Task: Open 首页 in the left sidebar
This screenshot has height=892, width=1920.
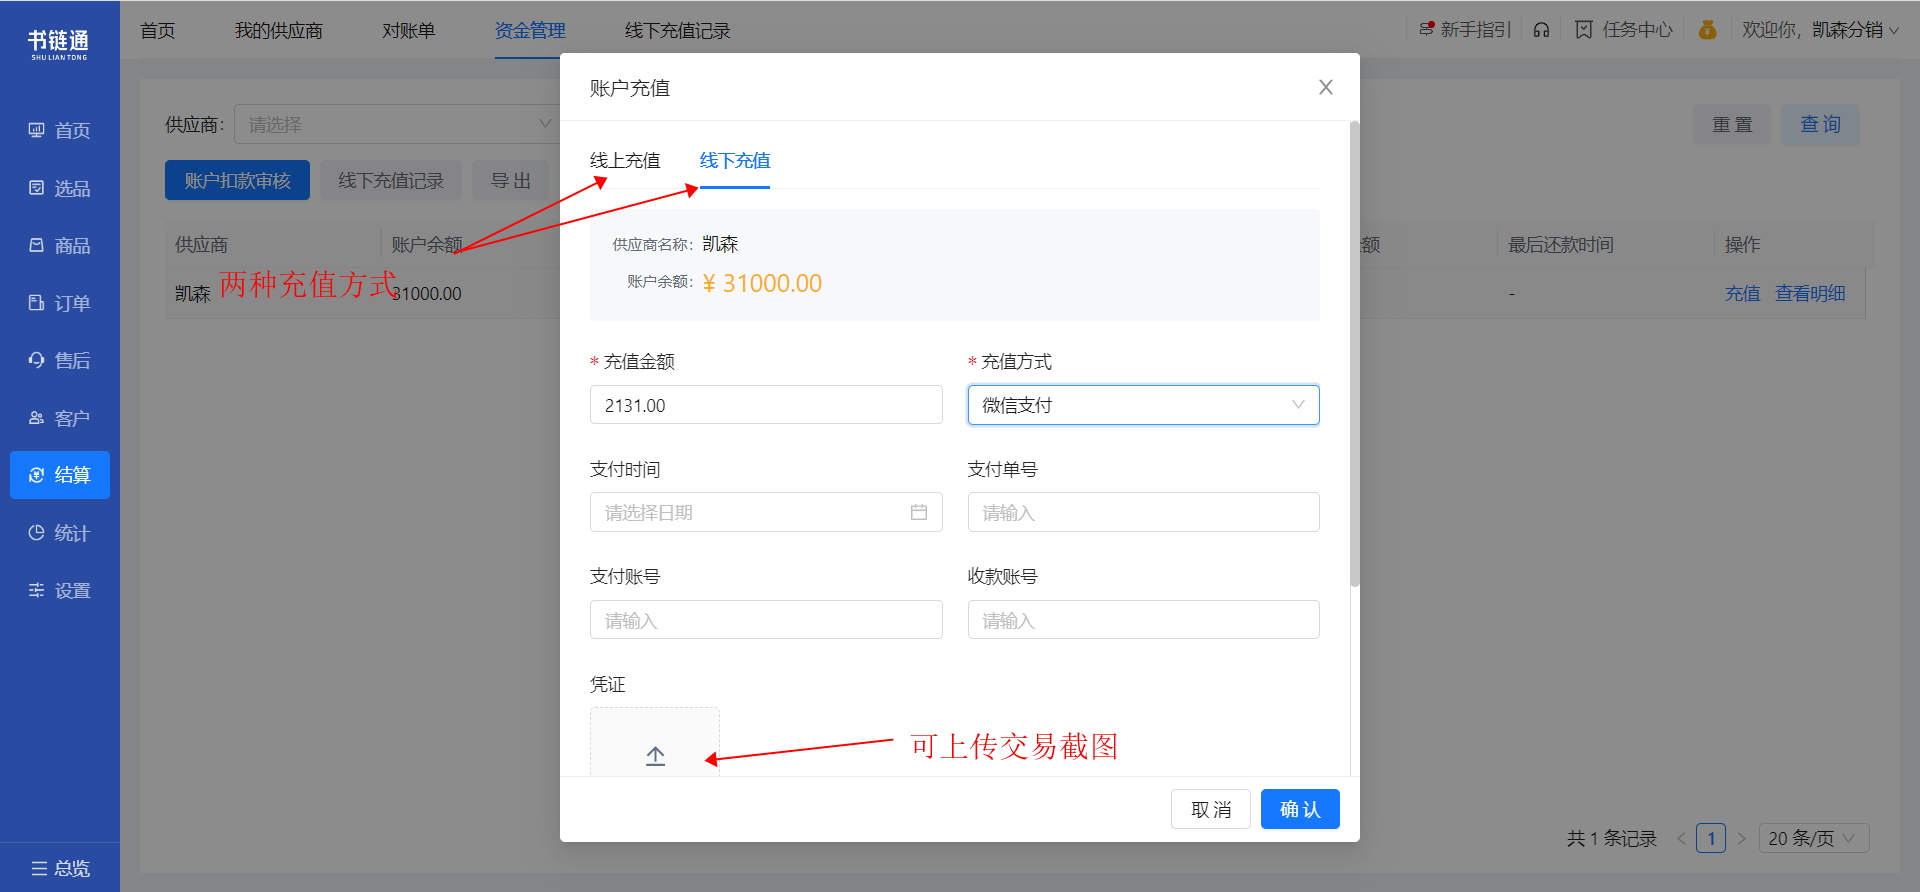Action: [60, 131]
